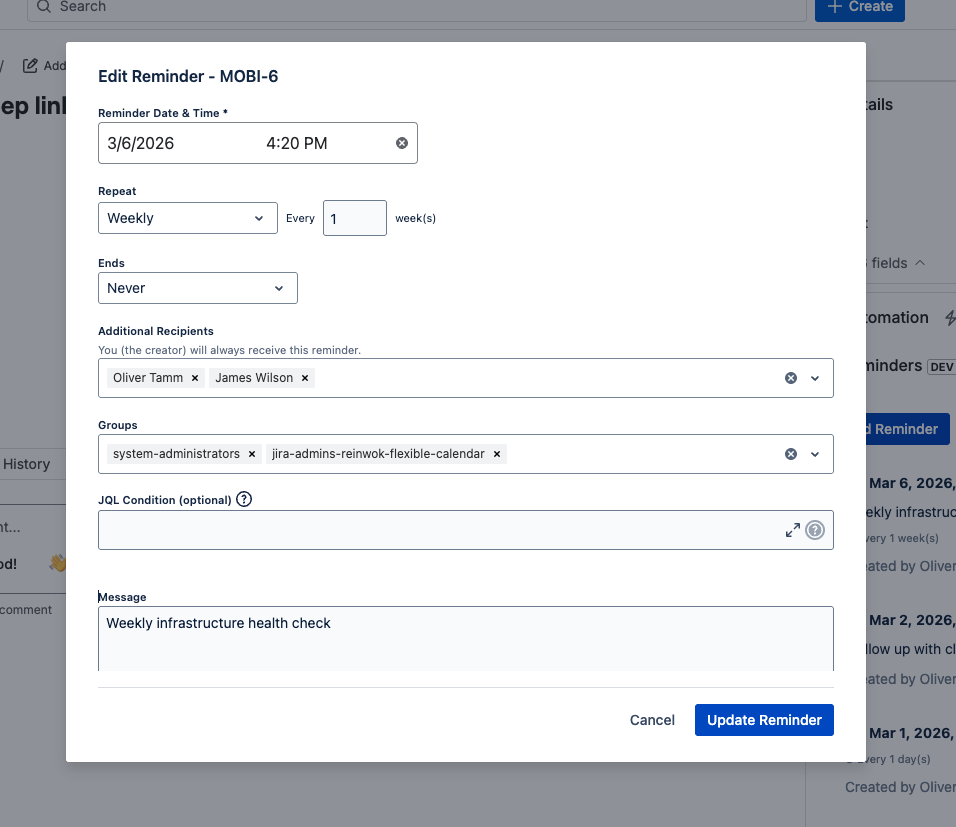Remove Oliver Tamm from recipients
This screenshot has width=956, height=827.
pyautogui.click(x=195, y=378)
